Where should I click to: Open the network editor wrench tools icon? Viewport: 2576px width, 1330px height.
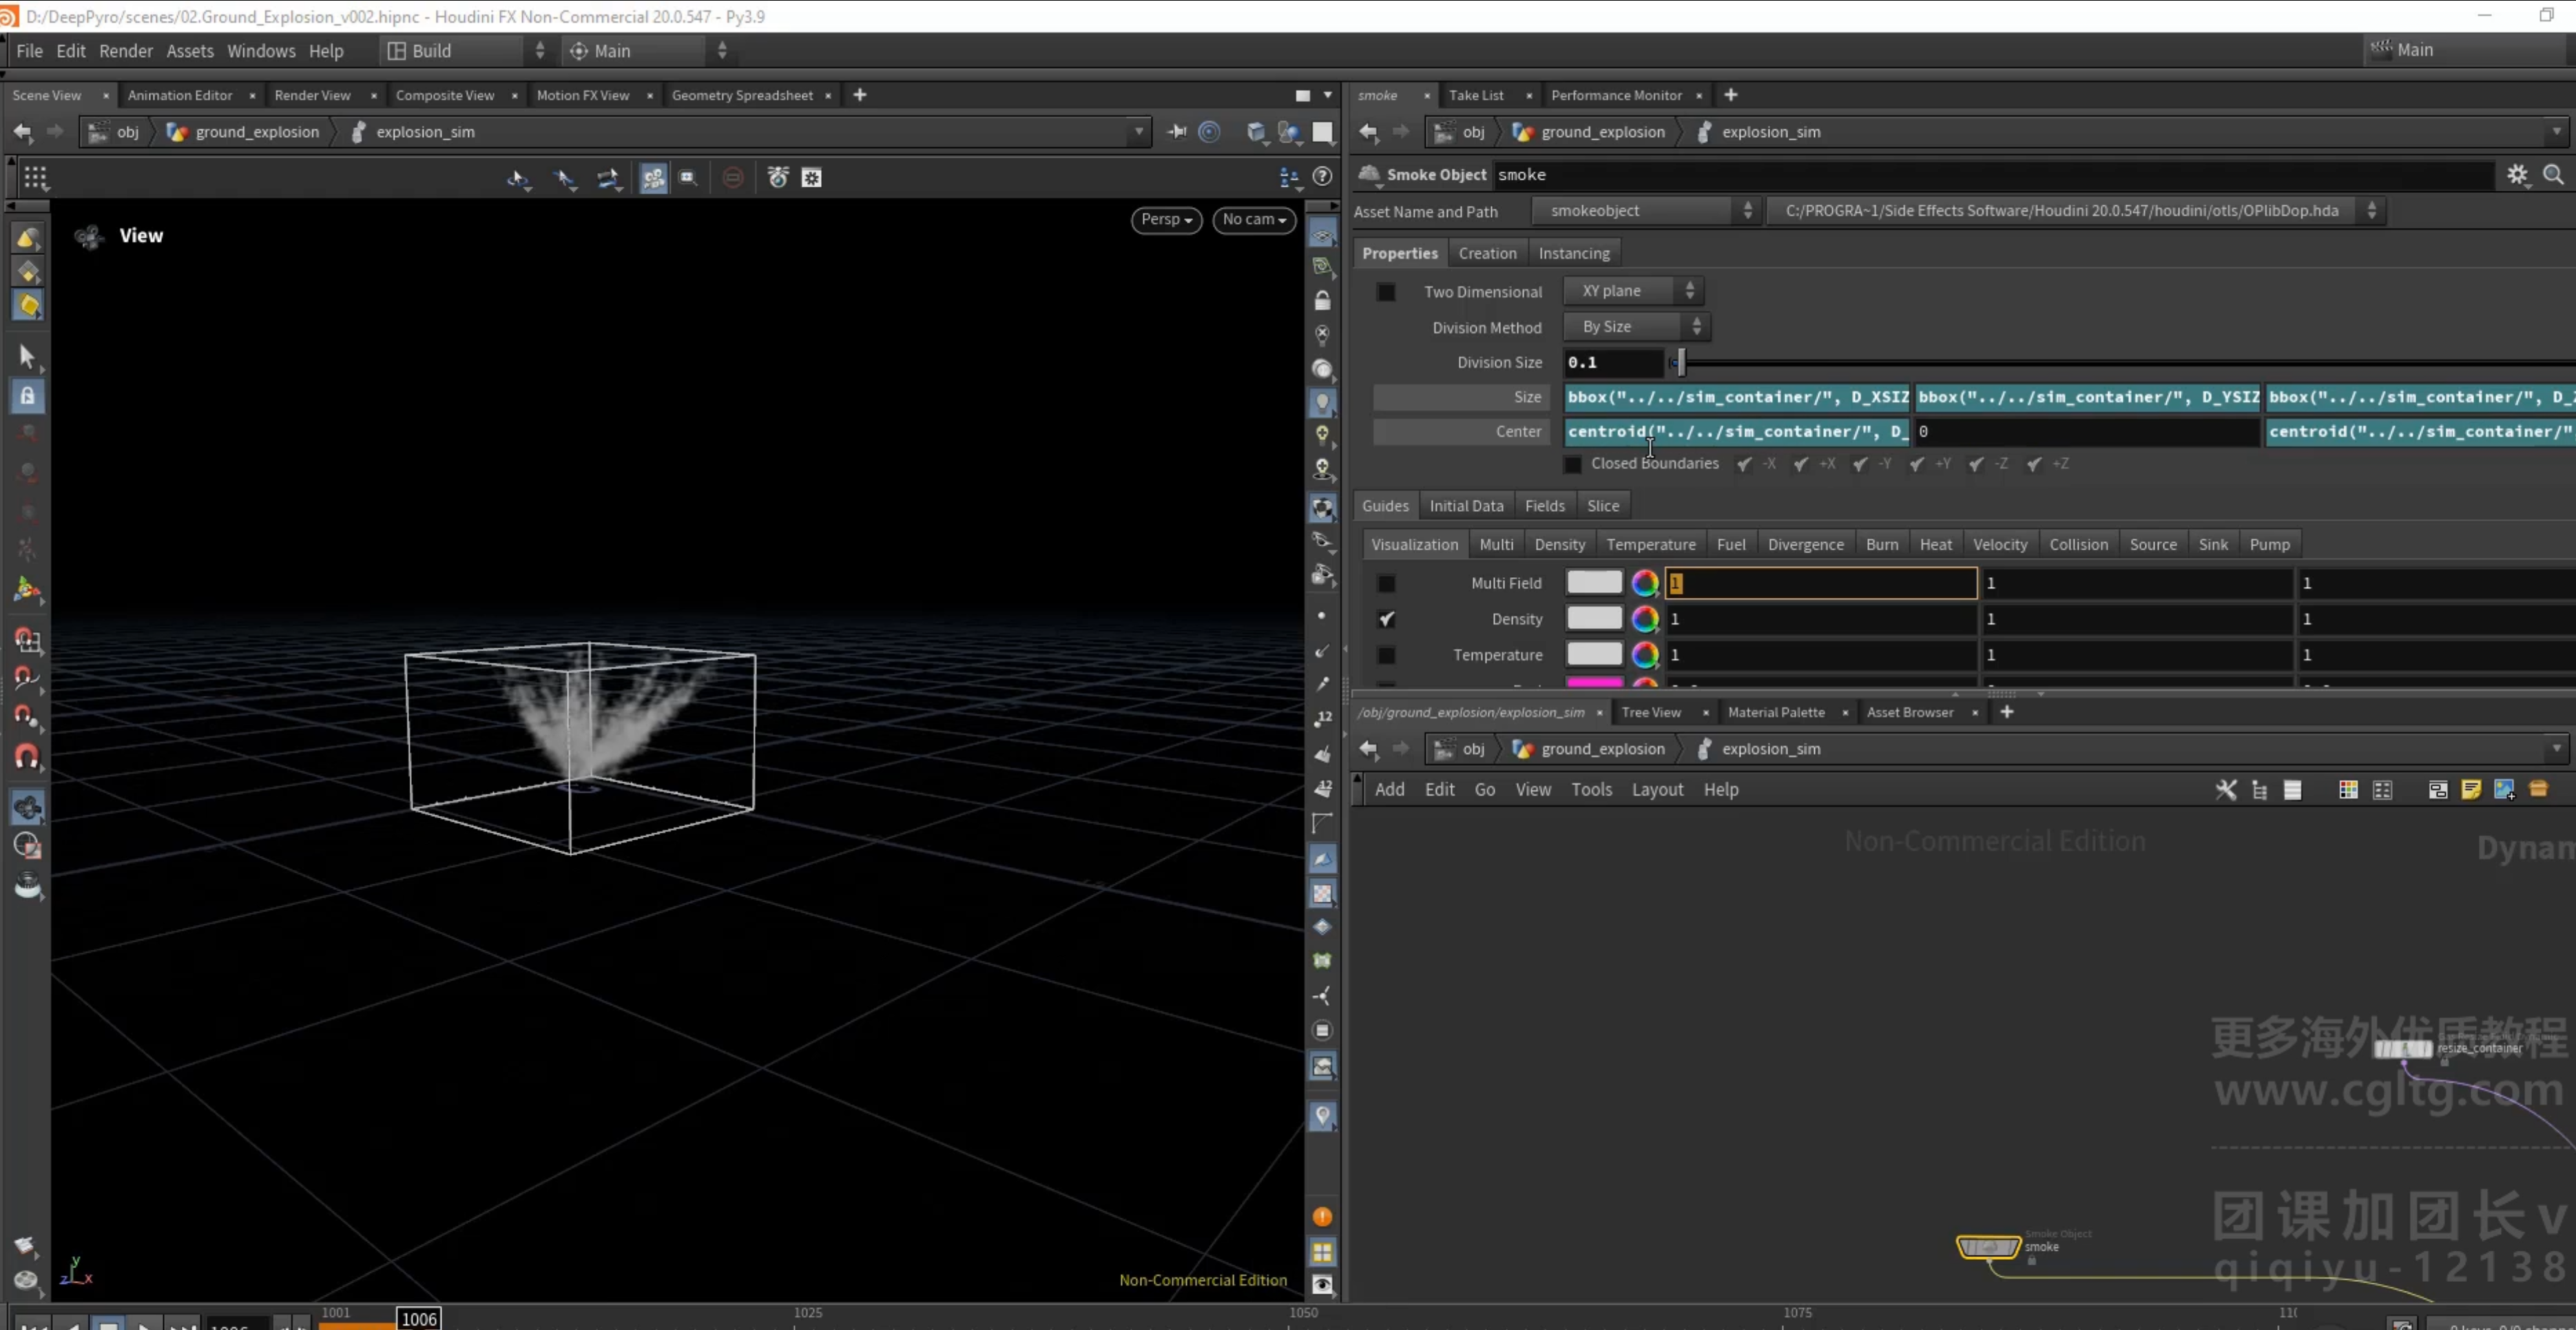[2226, 790]
